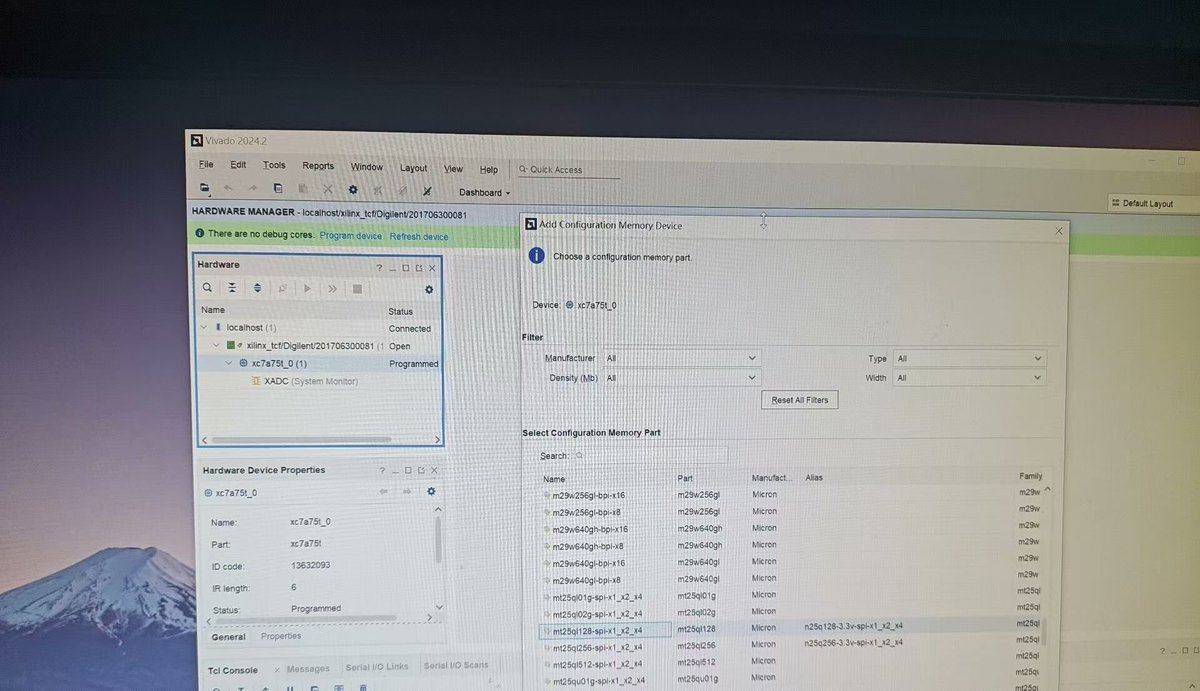This screenshot has width=1200, height=691.
Task: Click the run trigger play icon
Action: (307, 289)
